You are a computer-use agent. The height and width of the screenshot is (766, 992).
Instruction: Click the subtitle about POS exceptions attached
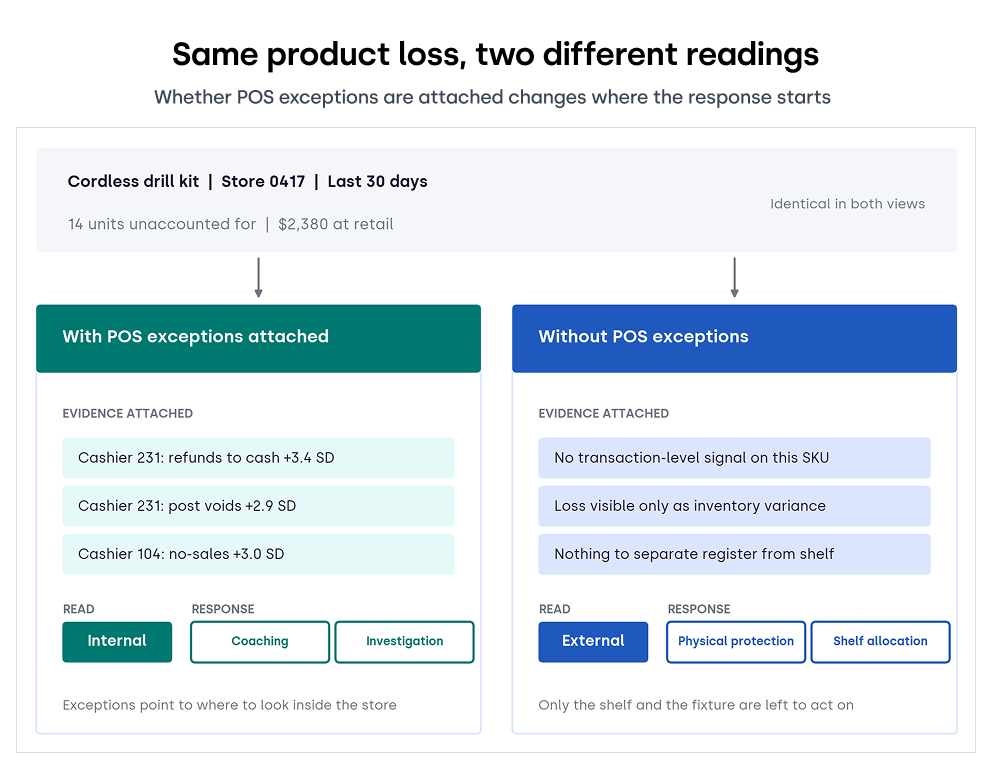tap(492, 97)
